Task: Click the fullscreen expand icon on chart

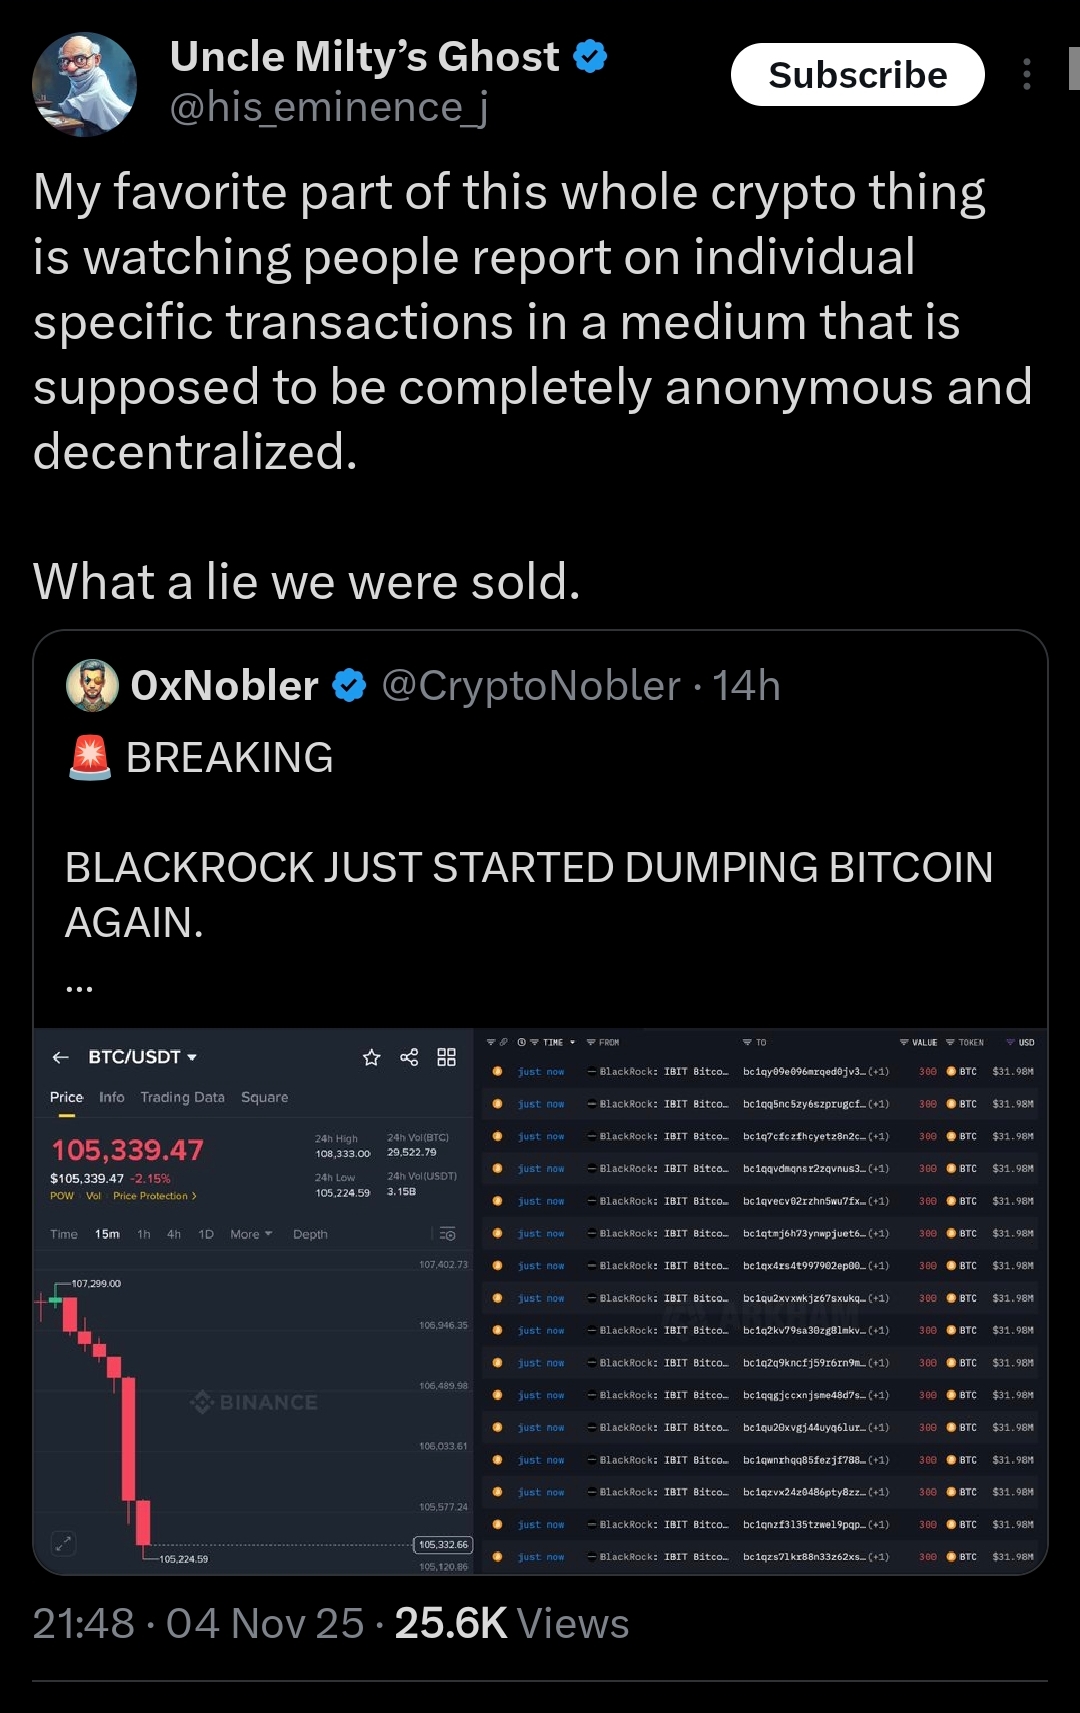Action: (63, 1543)
